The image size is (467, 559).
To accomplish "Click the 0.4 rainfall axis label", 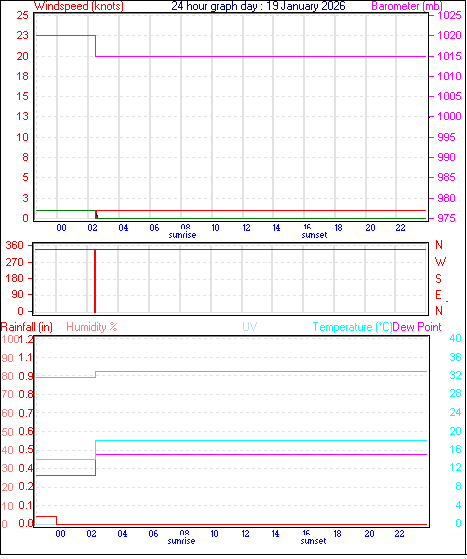I will [x=26, y=468].
